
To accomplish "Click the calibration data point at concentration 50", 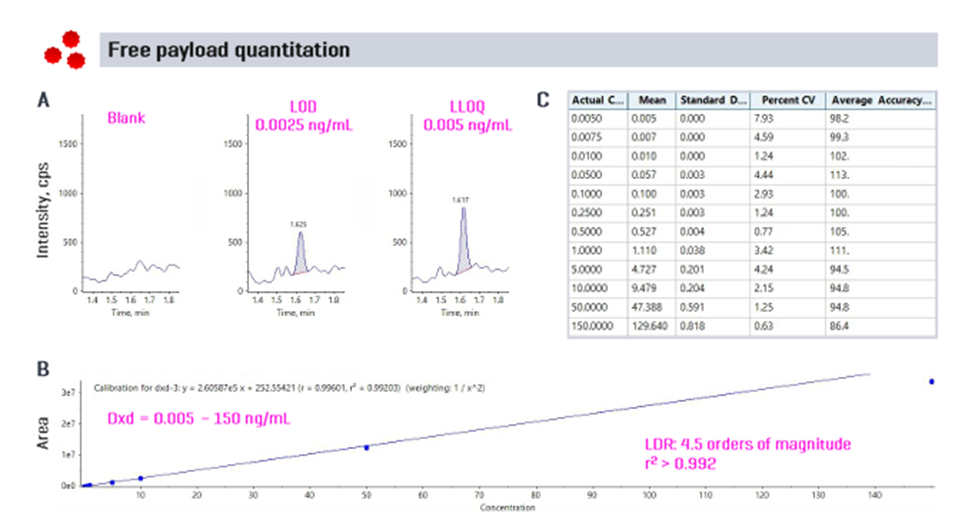I will point(366,448).
